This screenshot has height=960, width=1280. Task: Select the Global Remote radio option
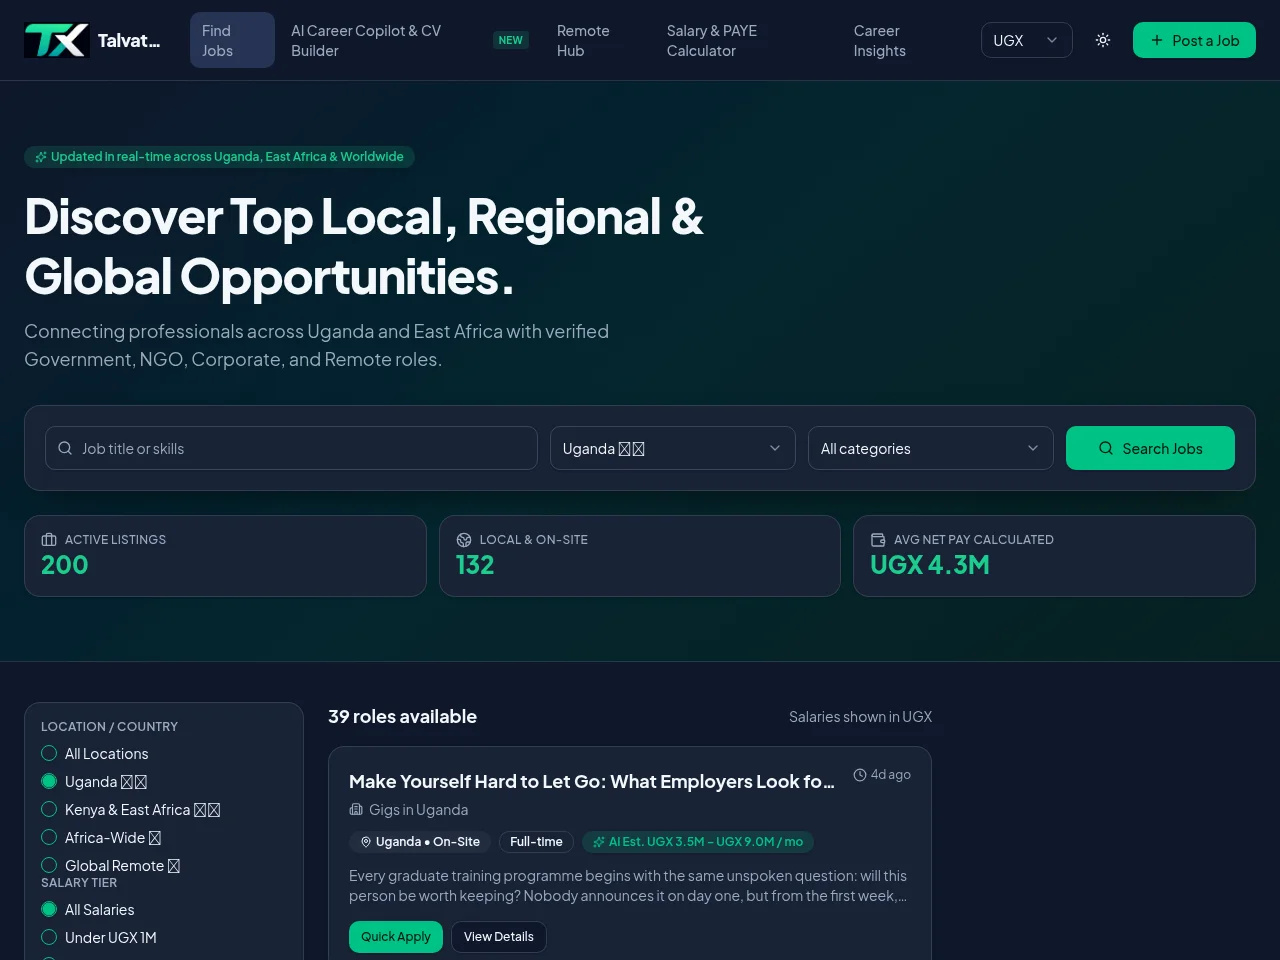[49, 865]
